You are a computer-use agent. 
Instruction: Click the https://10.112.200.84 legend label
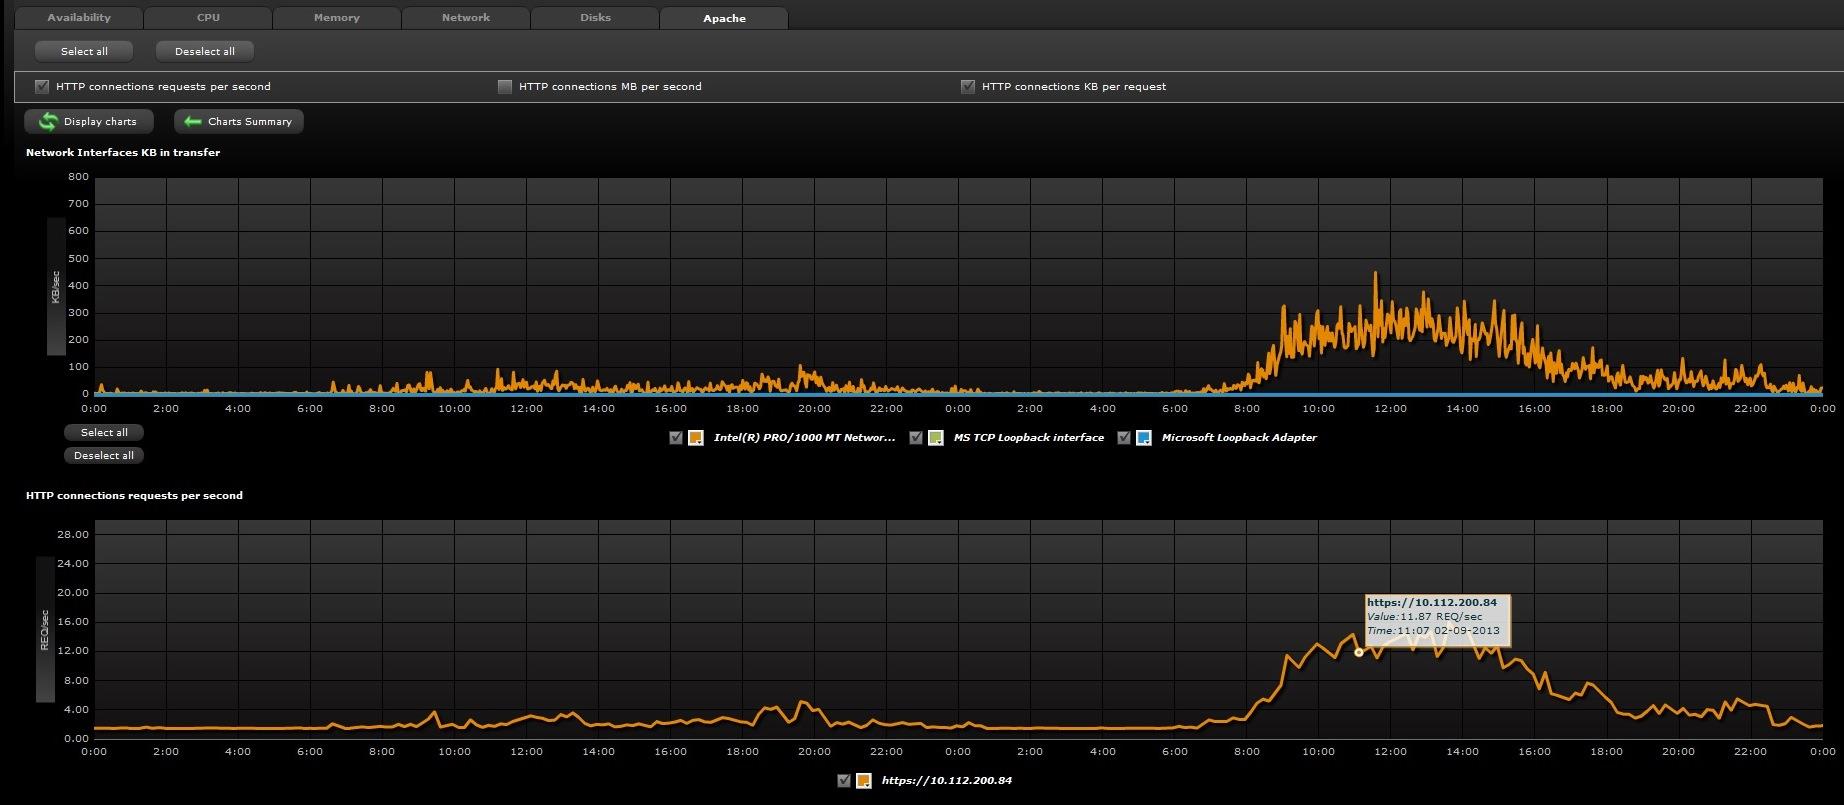(x=946, y=780)
